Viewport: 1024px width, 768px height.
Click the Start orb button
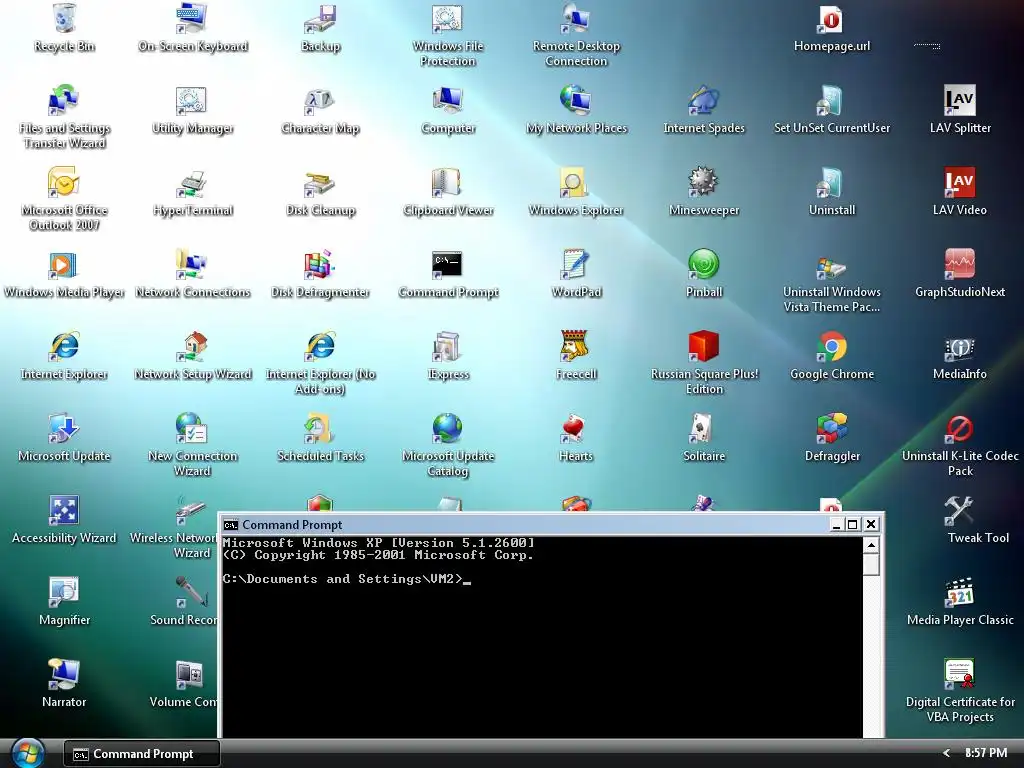coord(28,754)
